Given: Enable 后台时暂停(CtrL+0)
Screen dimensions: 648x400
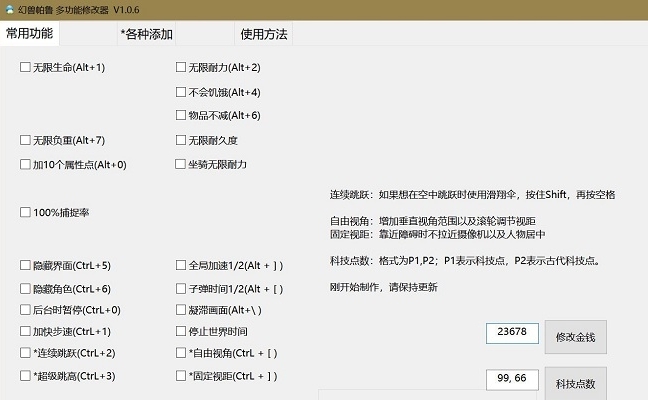Looking at the screenshot, I should tap(25, 310).
